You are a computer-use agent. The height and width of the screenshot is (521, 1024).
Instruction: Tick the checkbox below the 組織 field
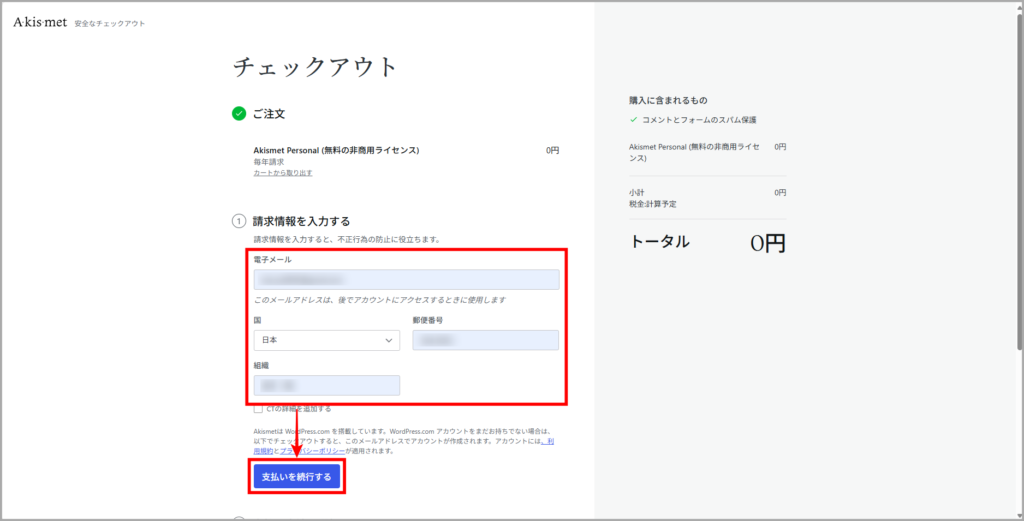[x=258, y=409]
